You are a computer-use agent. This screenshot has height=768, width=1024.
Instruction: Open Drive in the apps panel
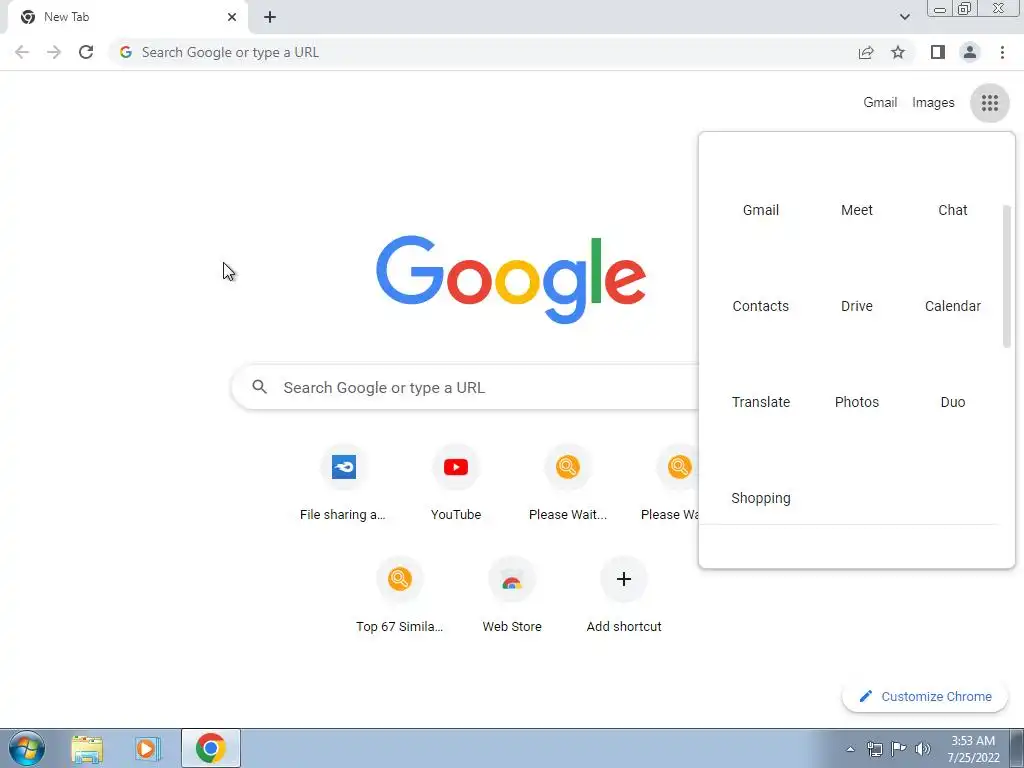(x=857, y=306)
